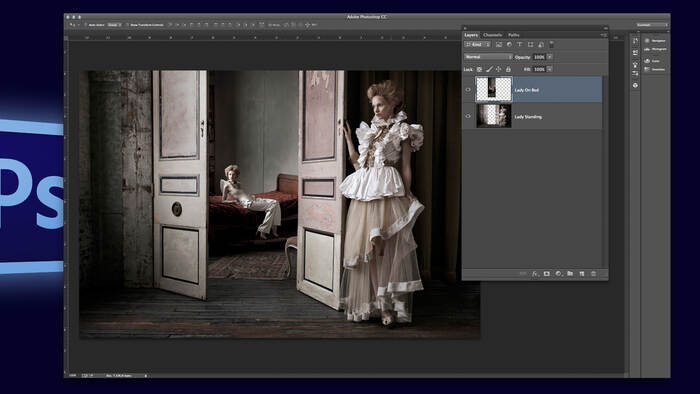Toggle Show Transform Controls checkbox

(x=127, y=25)
